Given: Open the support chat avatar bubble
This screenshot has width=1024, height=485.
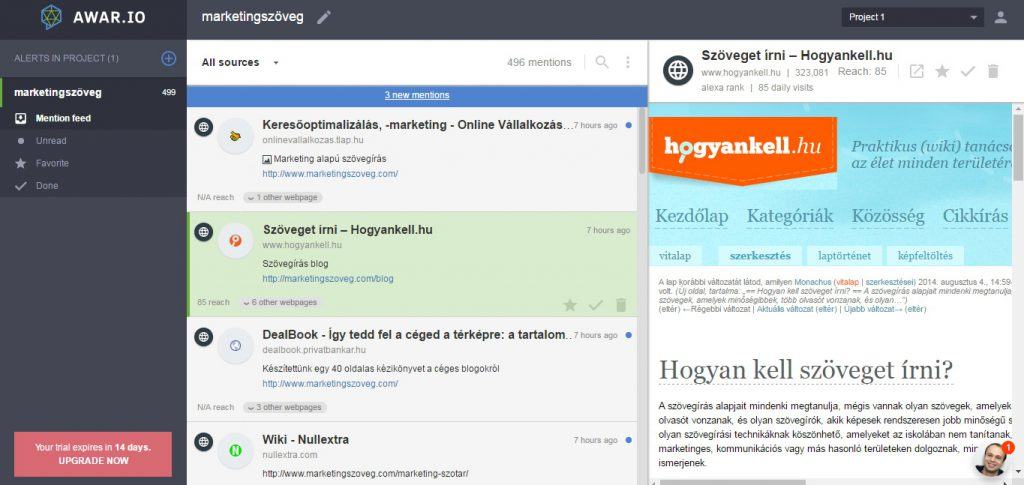Looking at the screenshot, I should (x=992, y=460).
